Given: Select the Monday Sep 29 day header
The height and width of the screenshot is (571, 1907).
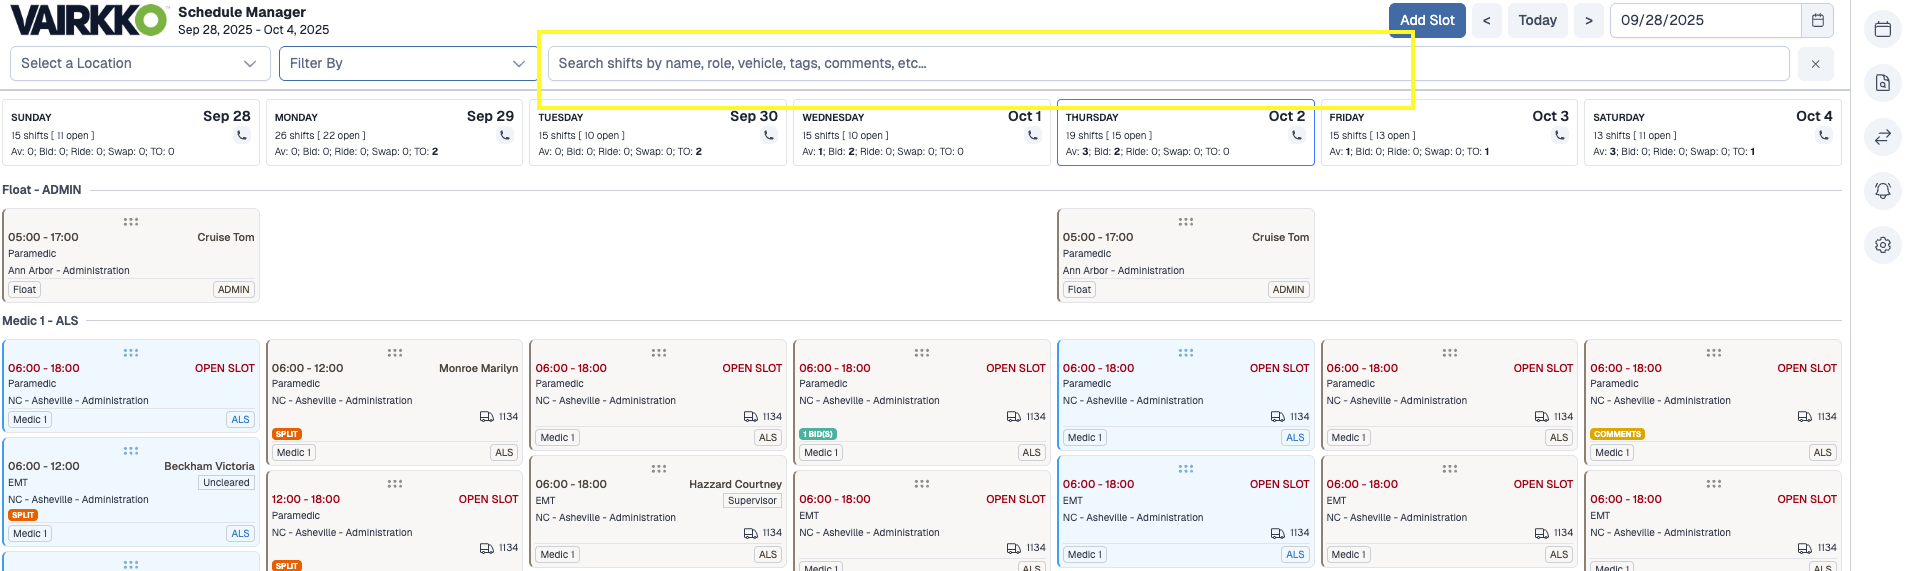Looking at the screenshot, I should [x=394, y=117].
